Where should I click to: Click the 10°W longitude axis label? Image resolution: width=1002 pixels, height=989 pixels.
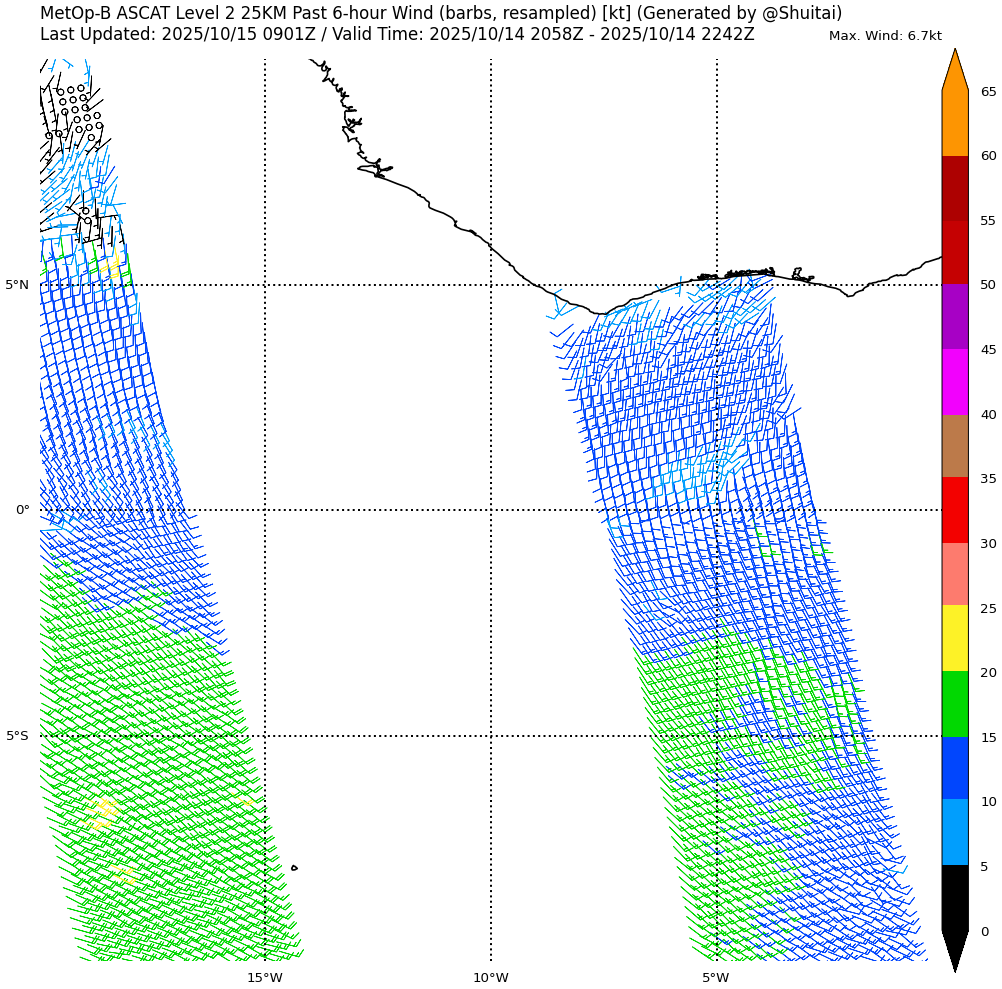tap(490, 977)
